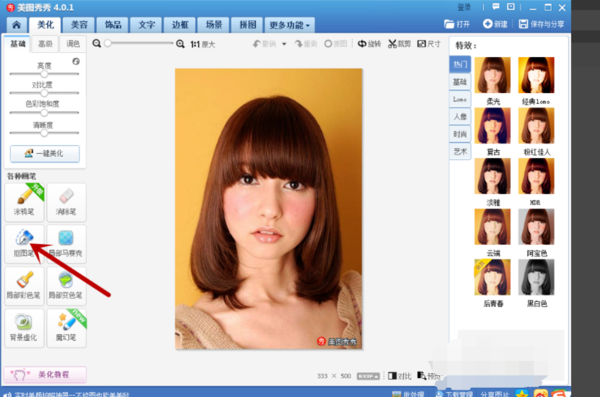Screen dimensions: 600x397
Task: Choose the 消除笔 eraser pen tool
Action: click(66, 202)
